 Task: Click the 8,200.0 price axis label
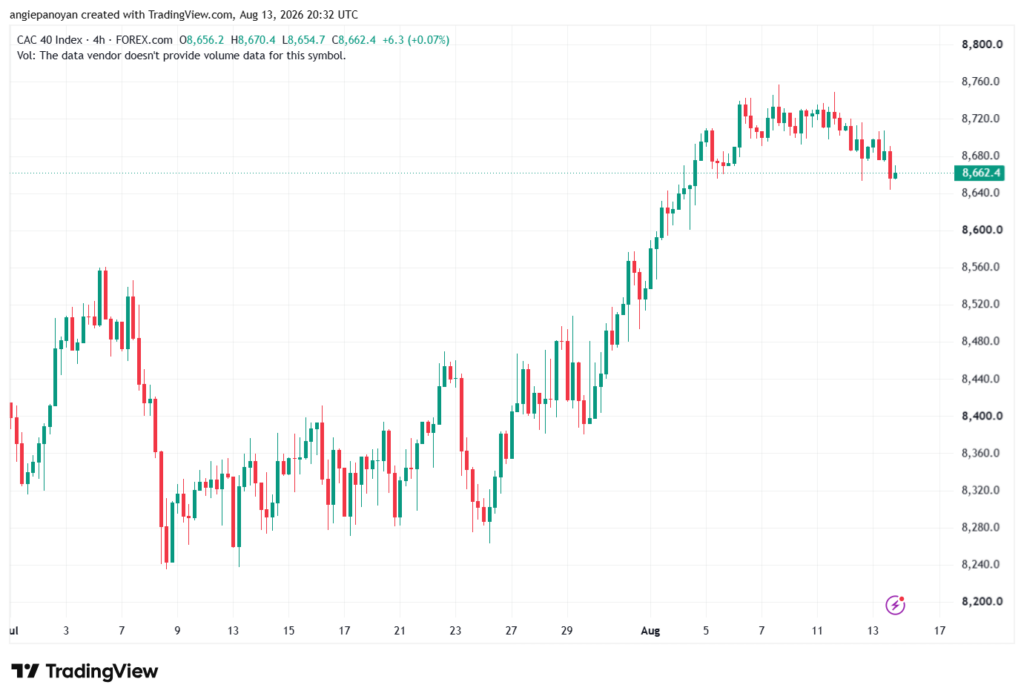[982, 601]
